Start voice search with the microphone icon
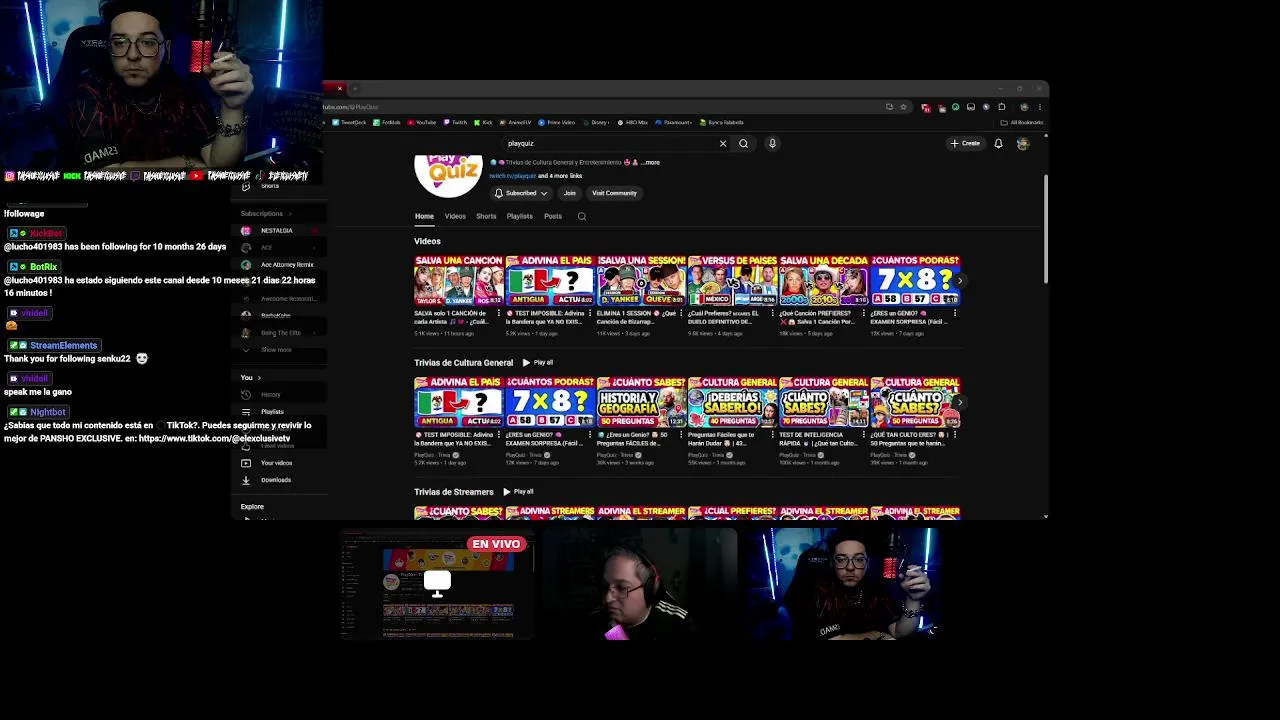Screen dimensions: 1280x720 [772, 143]
